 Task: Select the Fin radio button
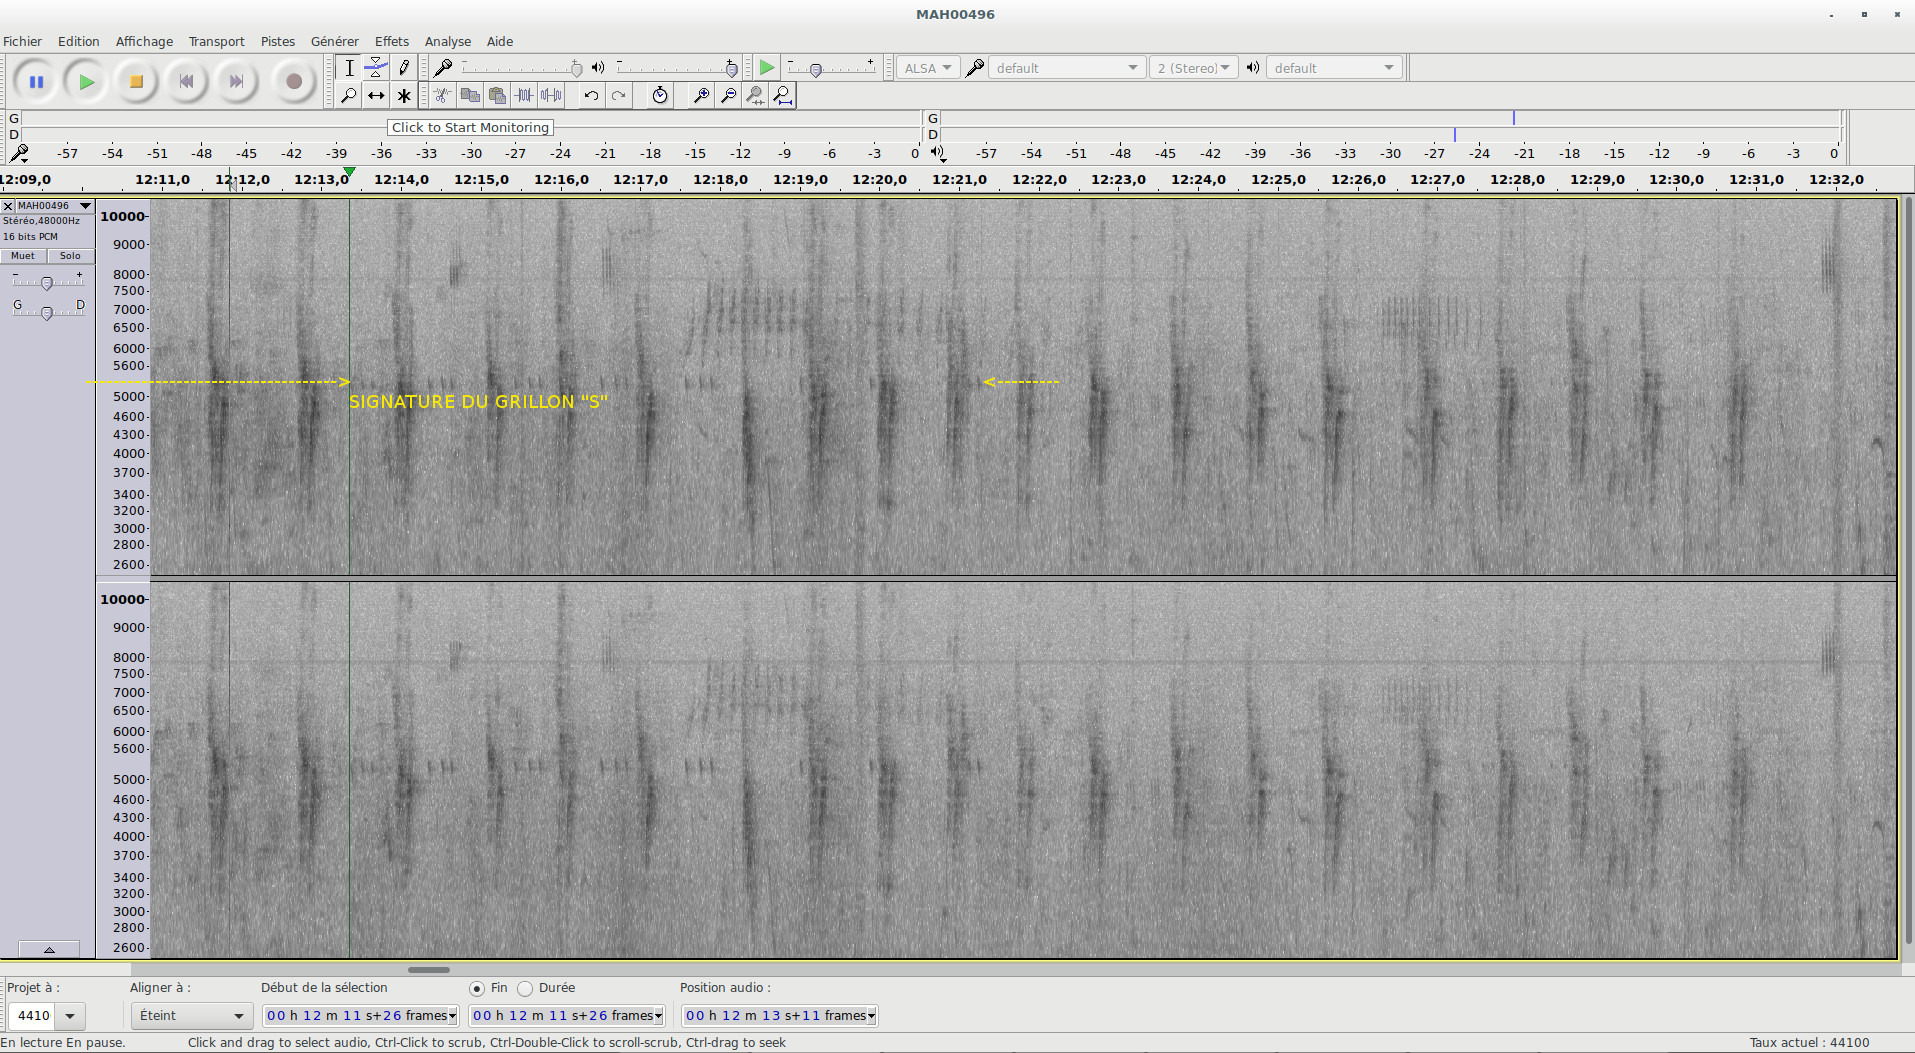[x=477, y=989]
